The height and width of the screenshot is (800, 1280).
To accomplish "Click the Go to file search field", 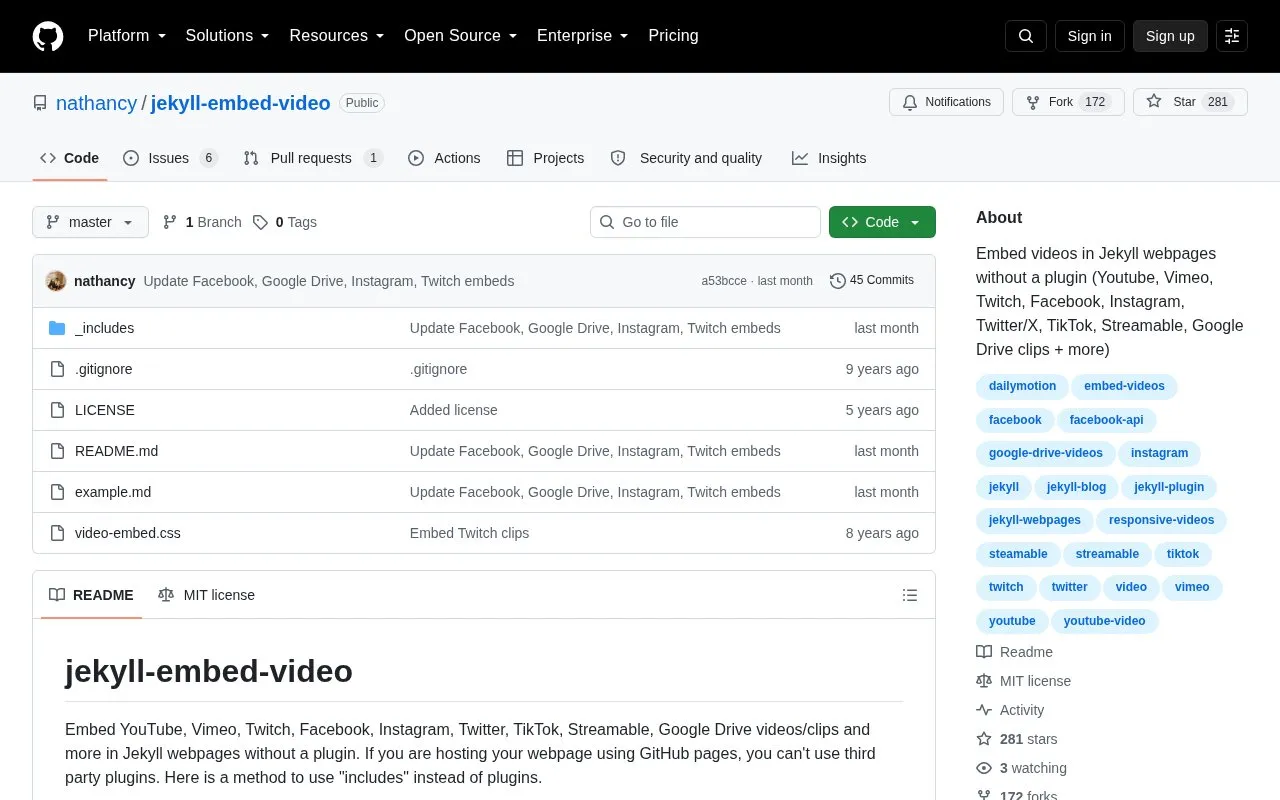I will pos(705,222).
